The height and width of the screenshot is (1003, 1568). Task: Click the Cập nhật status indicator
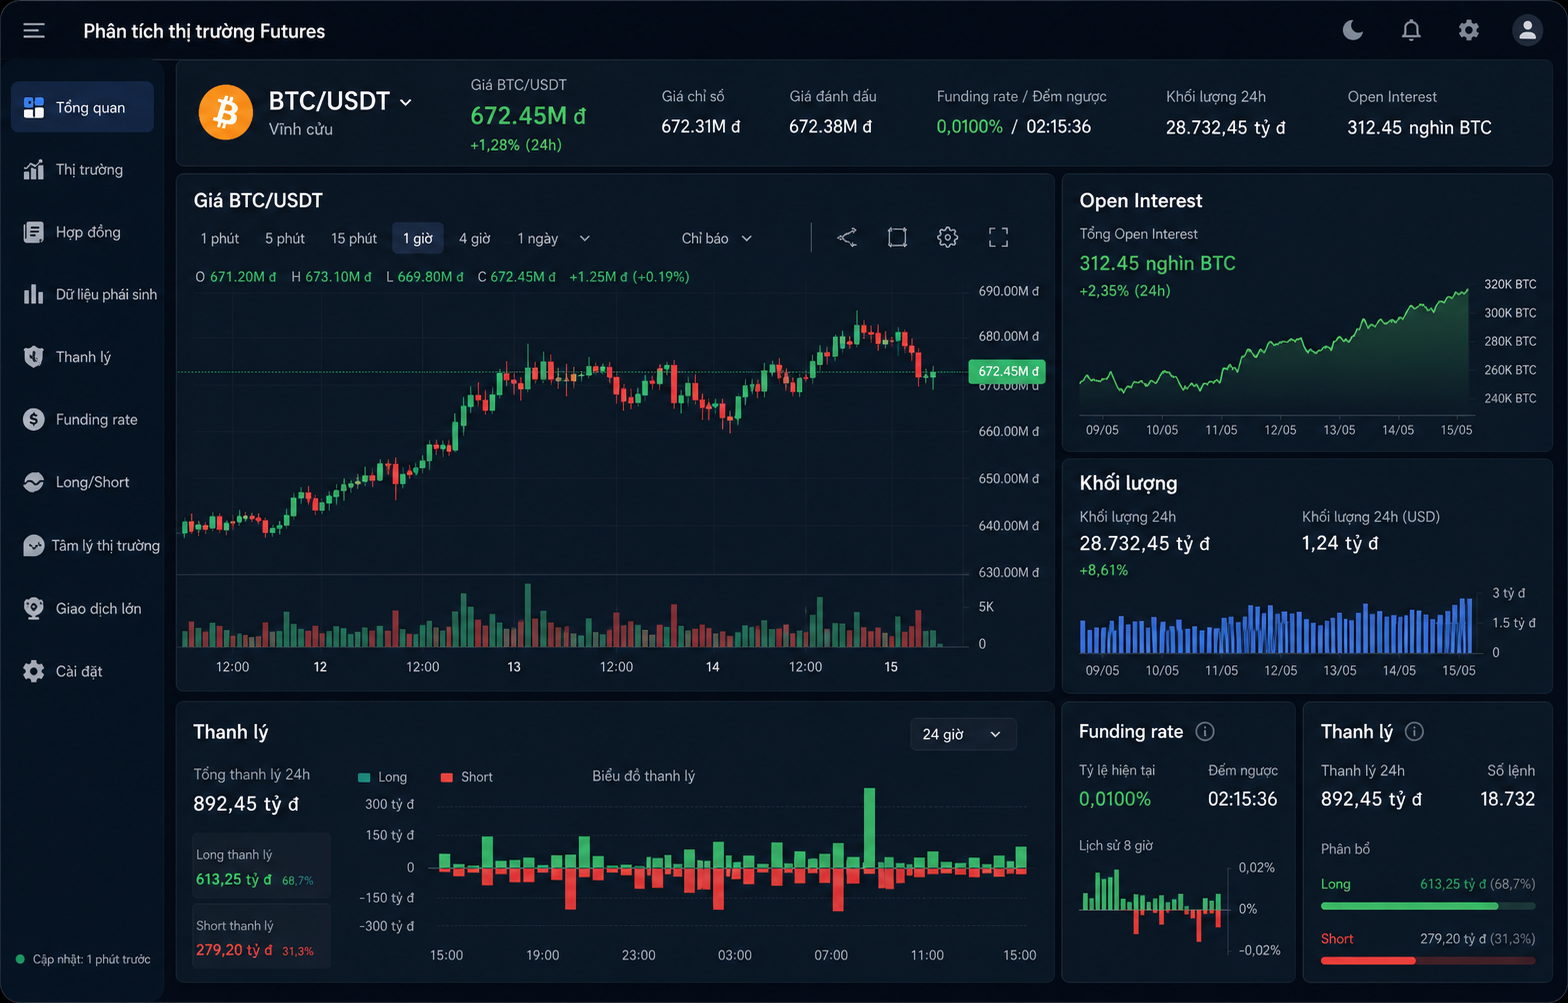(x=83, y=959)
